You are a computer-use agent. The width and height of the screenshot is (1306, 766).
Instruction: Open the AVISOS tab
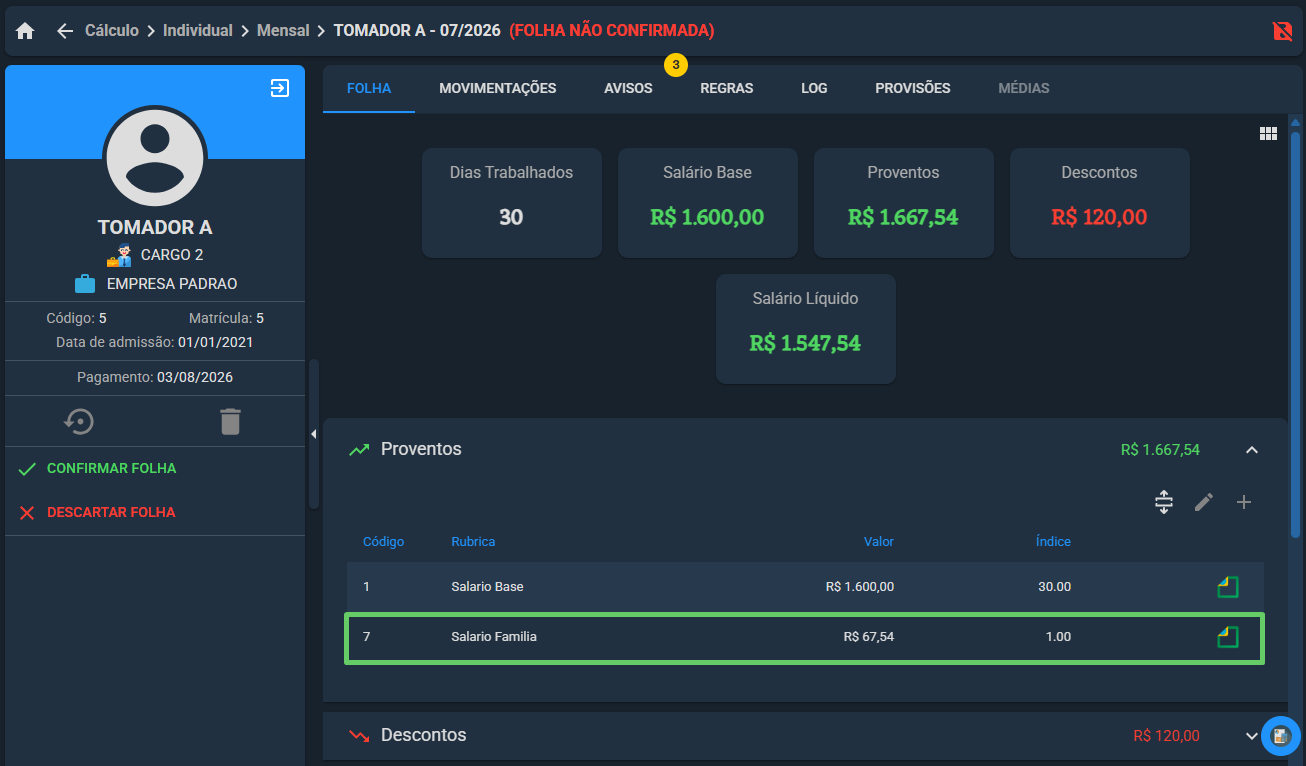pos(628,88)
